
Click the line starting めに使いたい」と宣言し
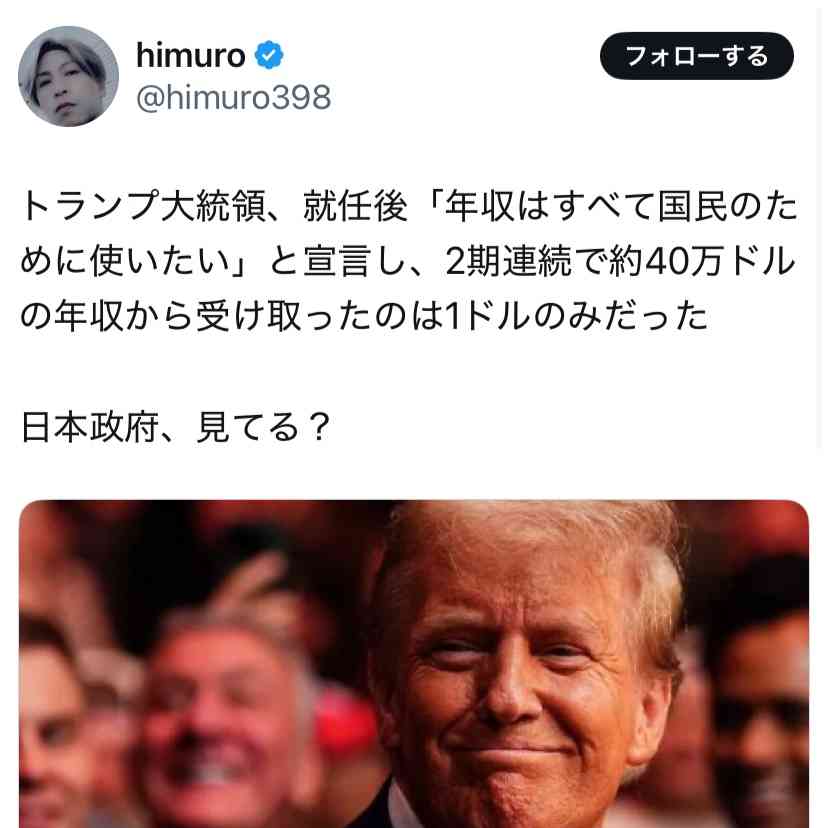[408, 261]
